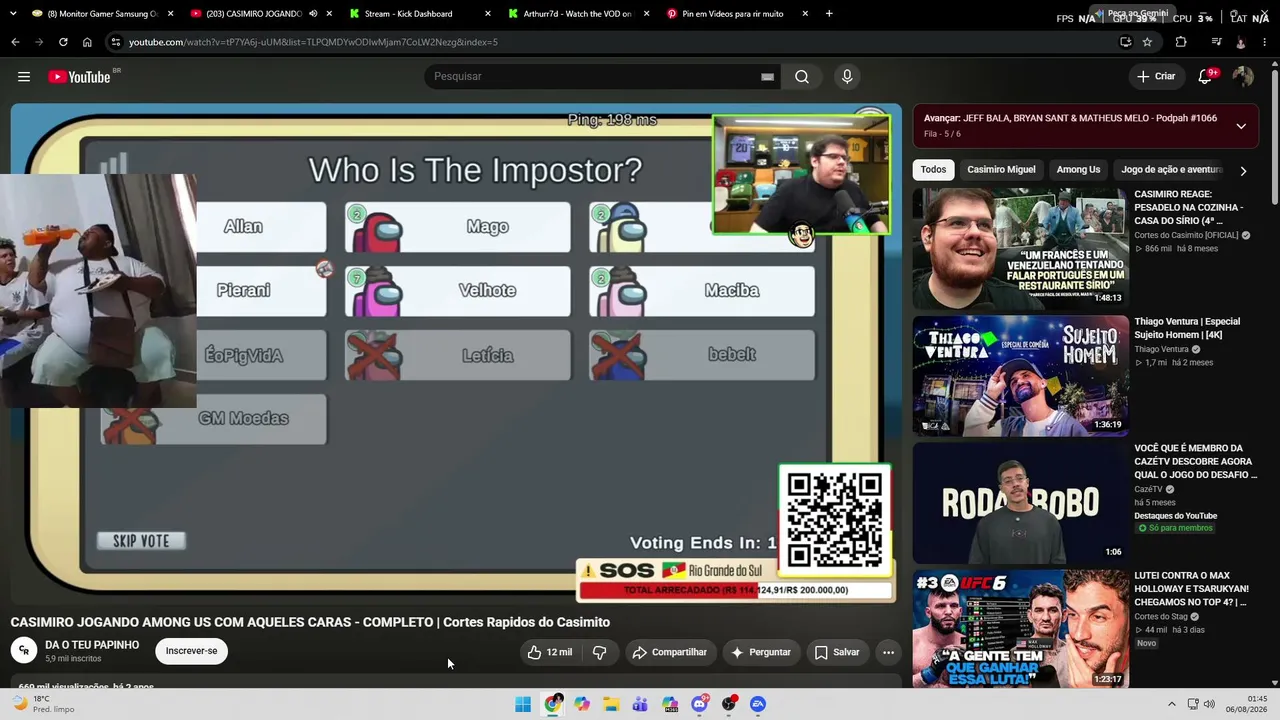
Task: Click the video title text
Action: click(x=310, y=622)
